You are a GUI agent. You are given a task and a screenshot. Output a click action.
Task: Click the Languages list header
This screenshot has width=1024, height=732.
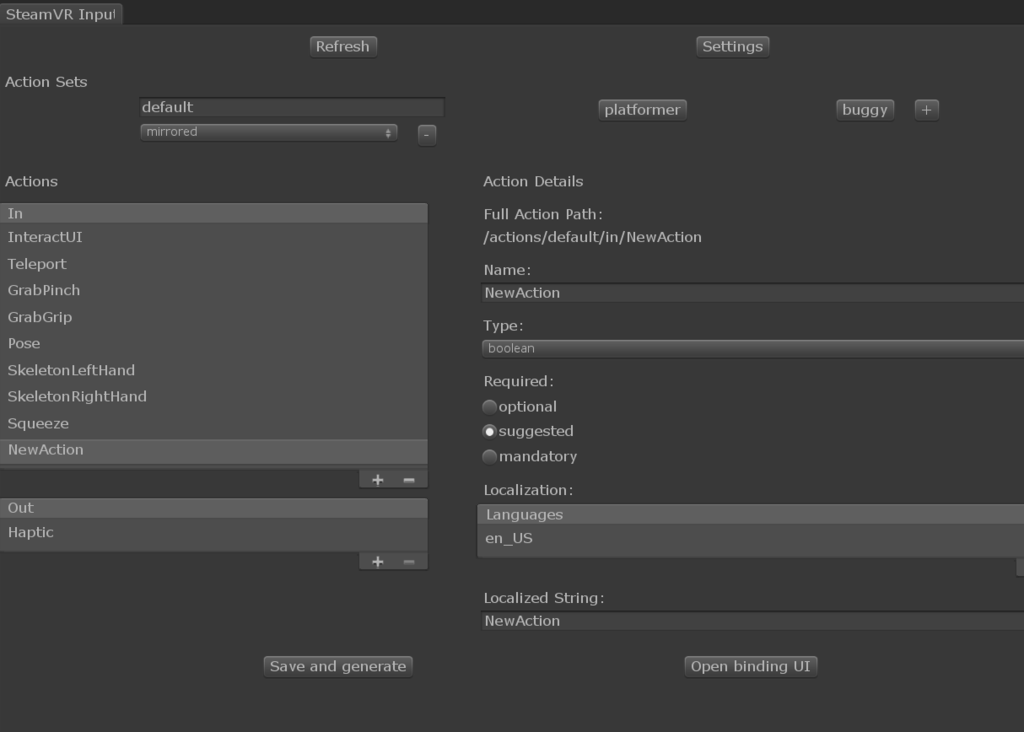[751, 515]
